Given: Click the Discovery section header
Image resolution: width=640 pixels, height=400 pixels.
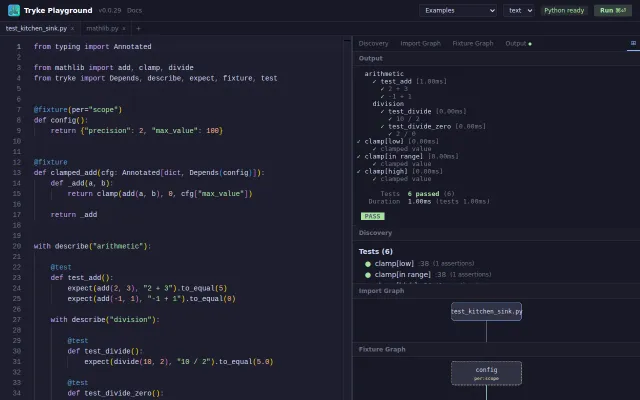Looking at the screenshot, I should click(x=375, y=233).
